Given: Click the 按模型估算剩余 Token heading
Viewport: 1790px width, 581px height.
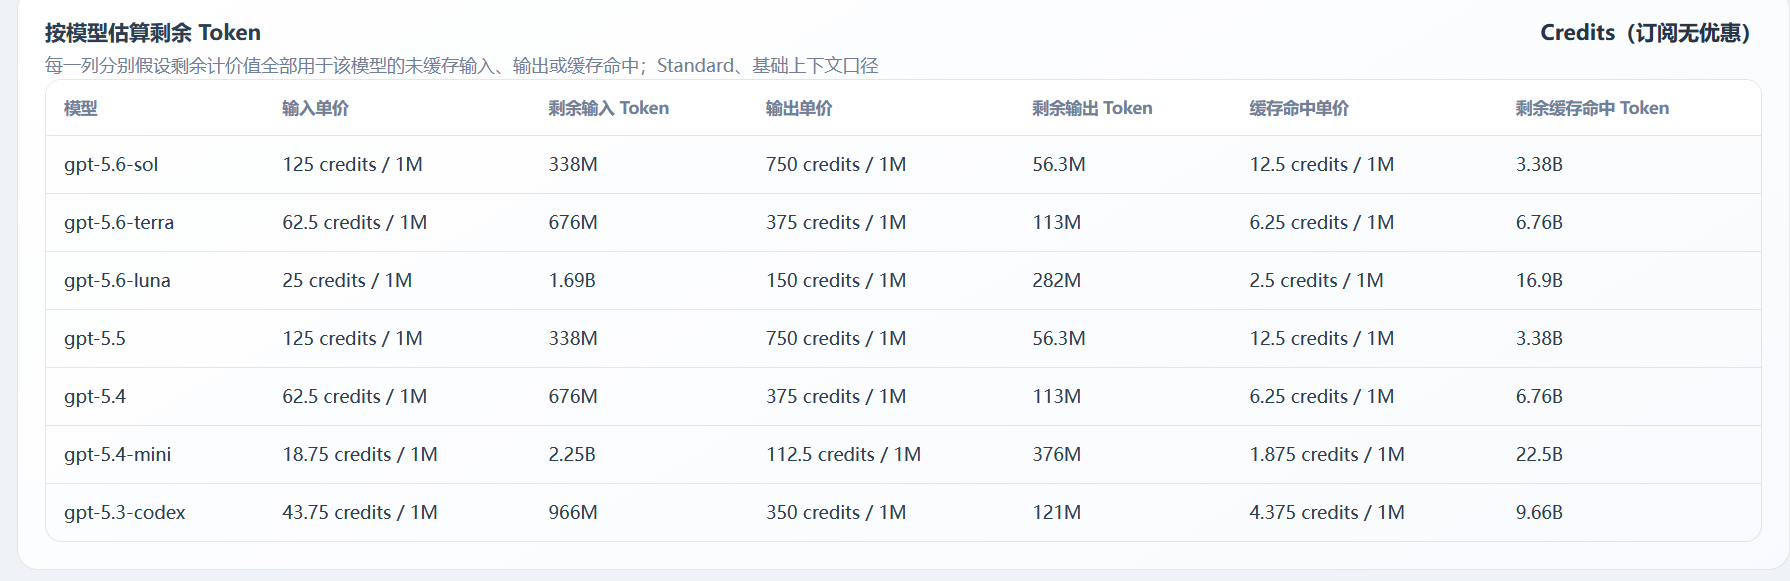Looking at the screenshot, I should pos(153,33).
